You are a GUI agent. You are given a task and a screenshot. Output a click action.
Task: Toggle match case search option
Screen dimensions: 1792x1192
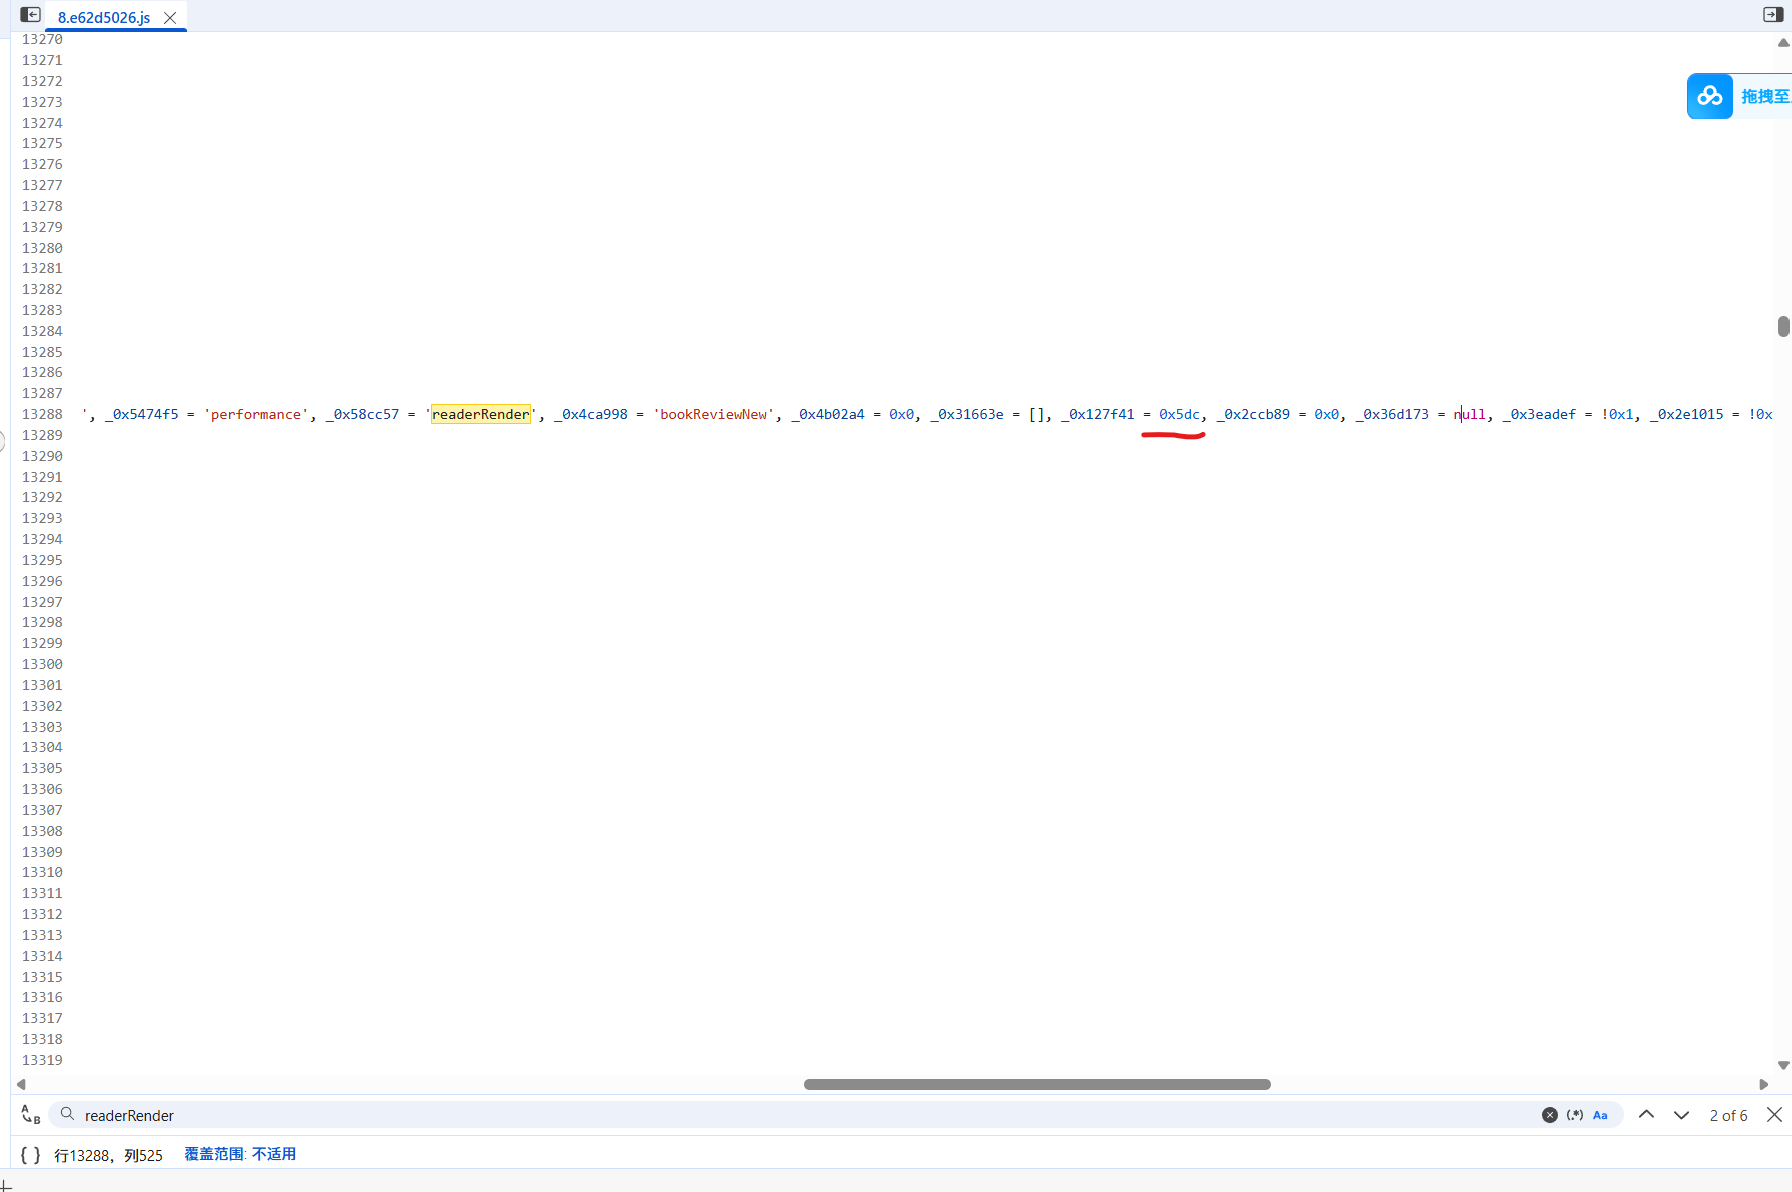pyautogui.click(x=1600, y=1115)
